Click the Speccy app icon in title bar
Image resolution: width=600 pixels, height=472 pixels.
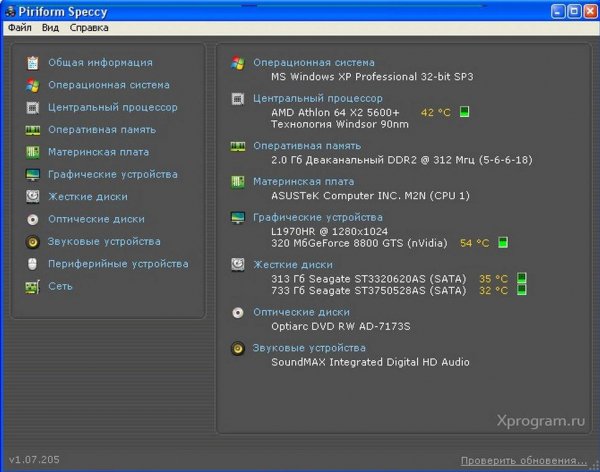(10, 11)
